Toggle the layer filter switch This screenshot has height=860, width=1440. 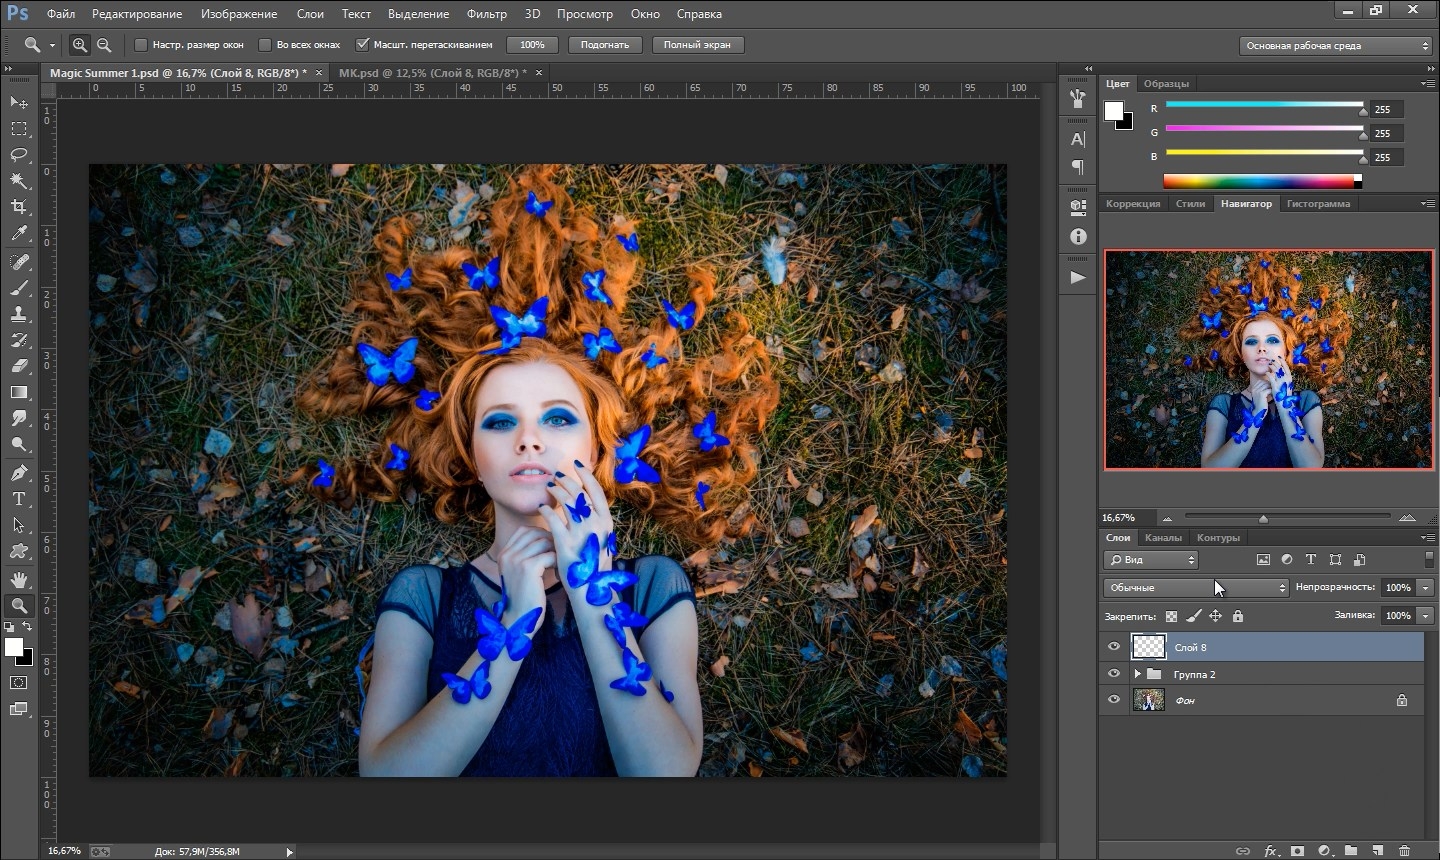coord(1429,560)
